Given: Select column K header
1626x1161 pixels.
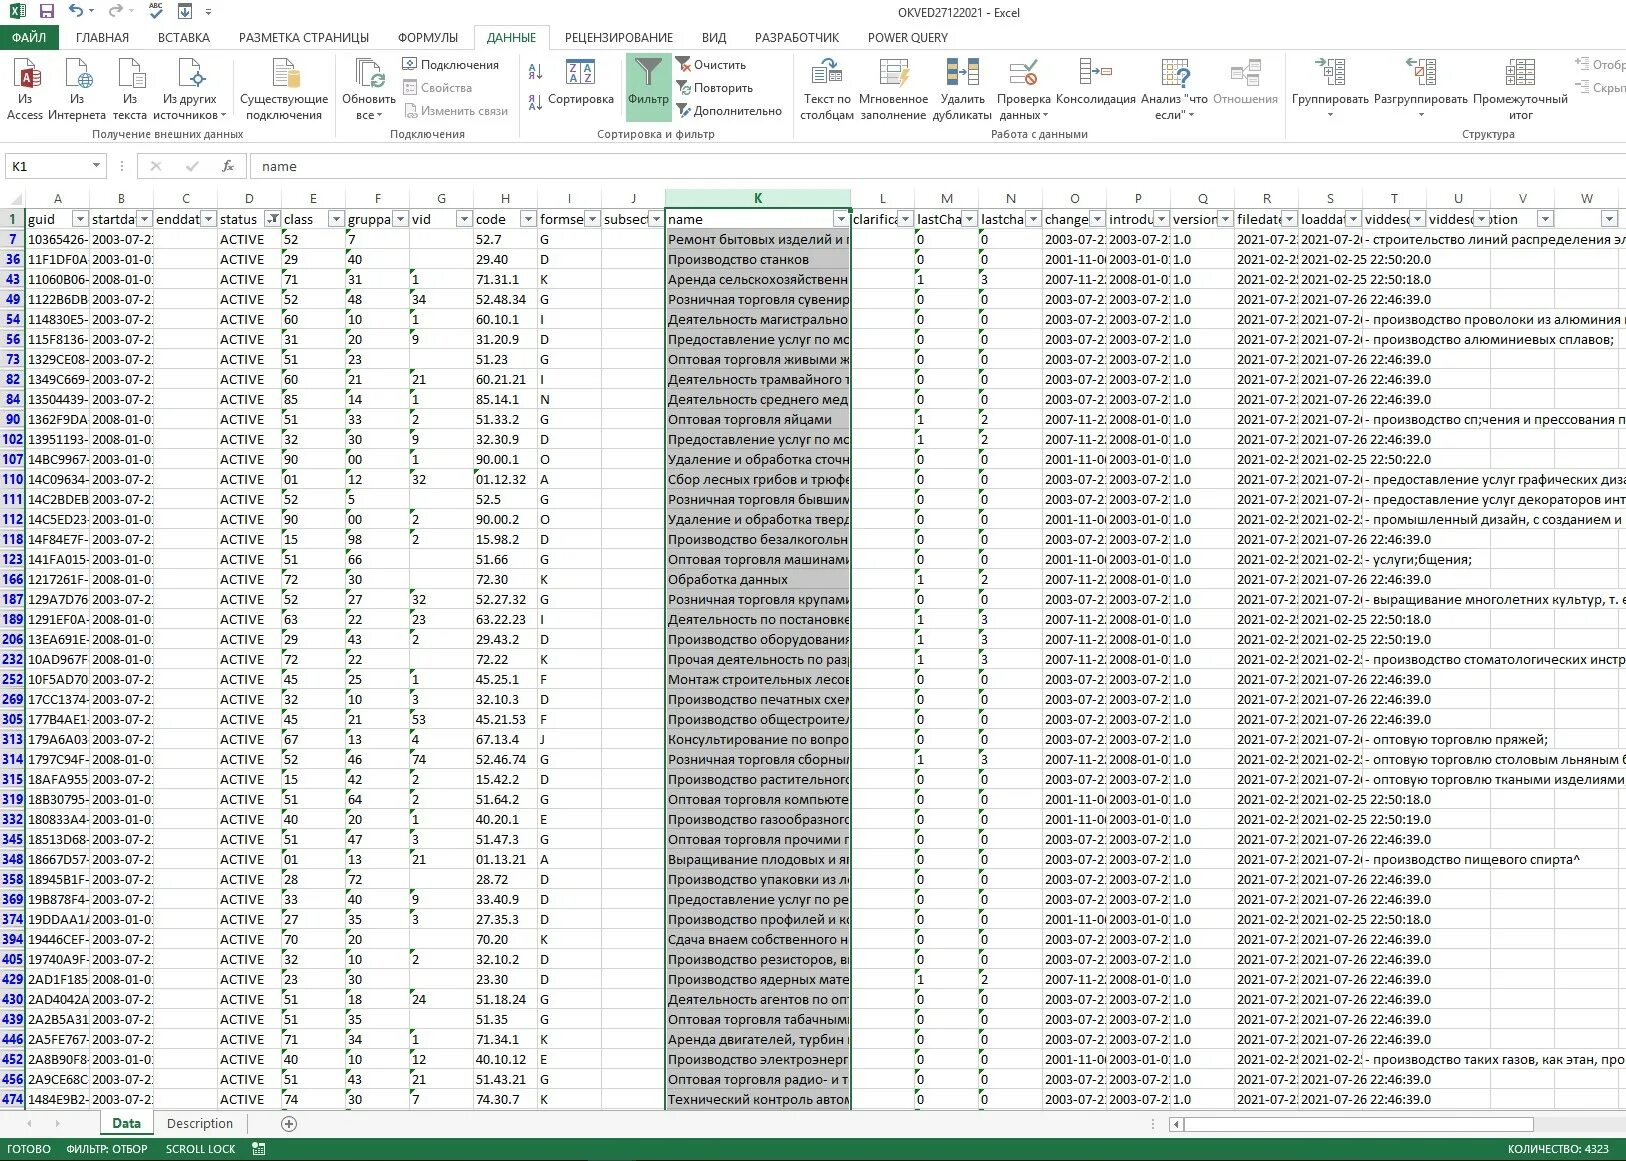Looking at the screenshot, I should [x=758, y=198].
